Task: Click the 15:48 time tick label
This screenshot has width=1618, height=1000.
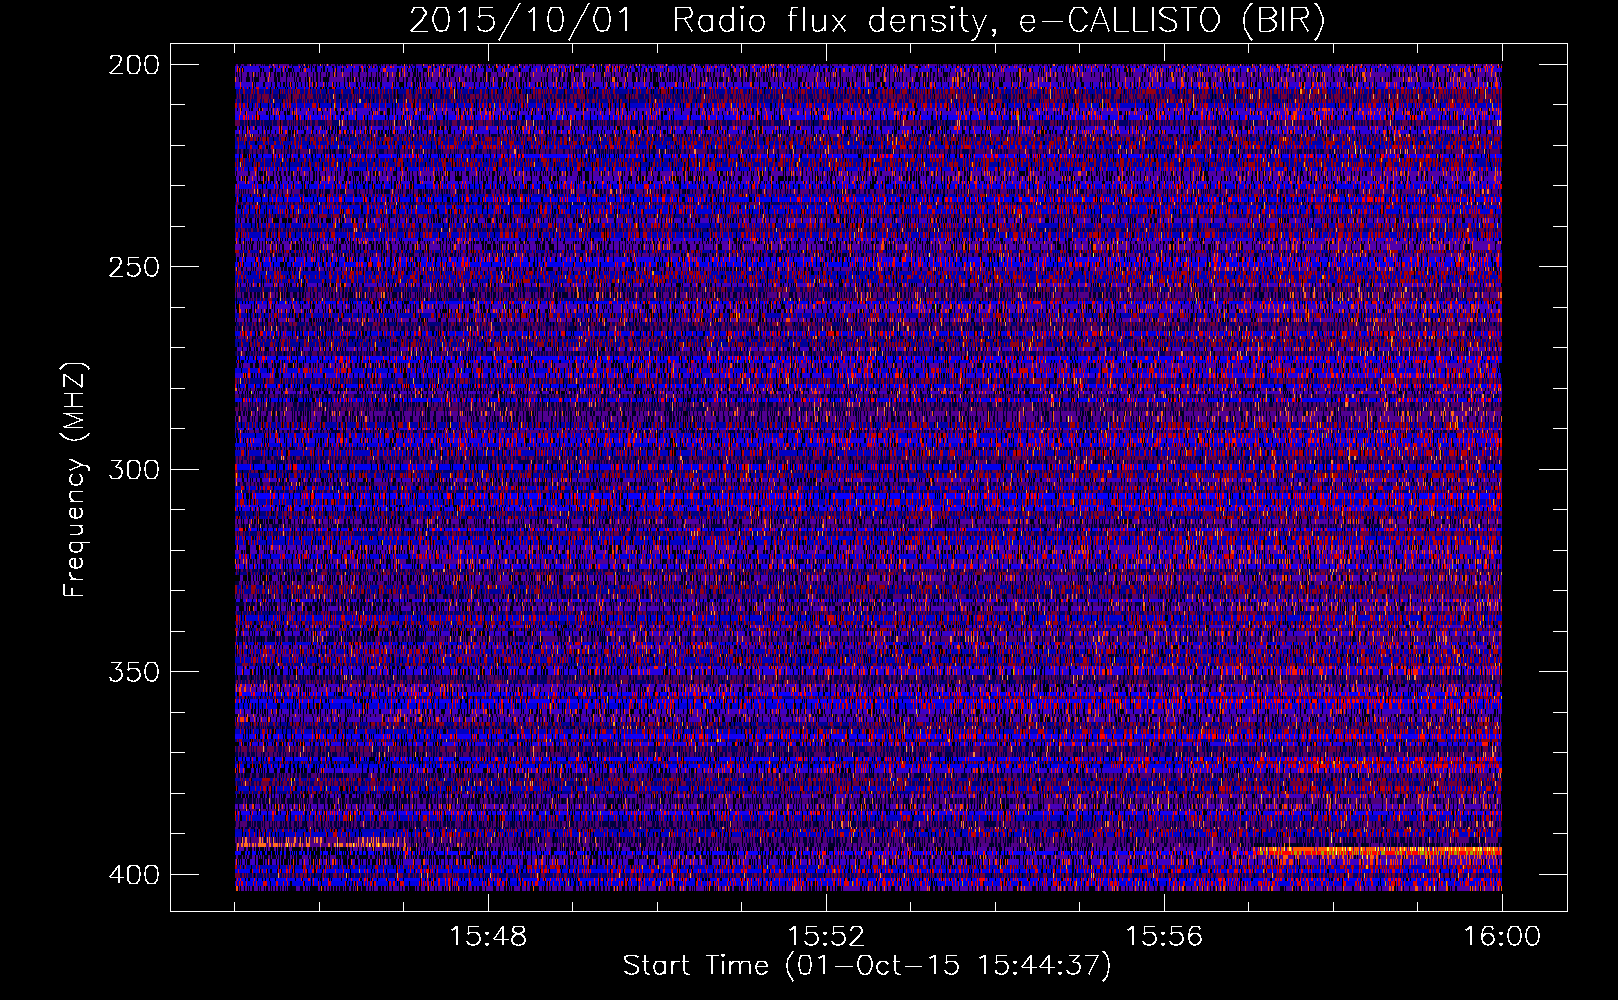Action: tap(488, 937)
